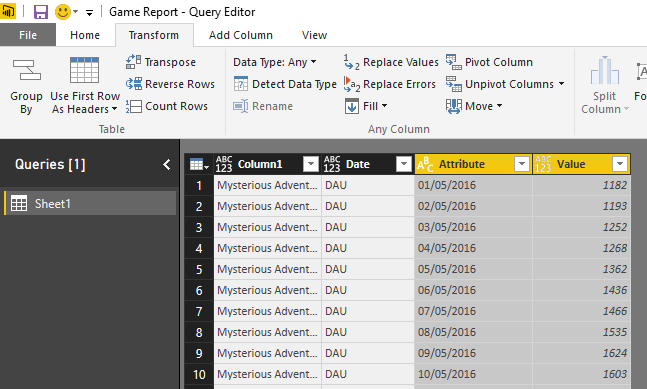Click cell 03/05/2016

tap(473, 227)
